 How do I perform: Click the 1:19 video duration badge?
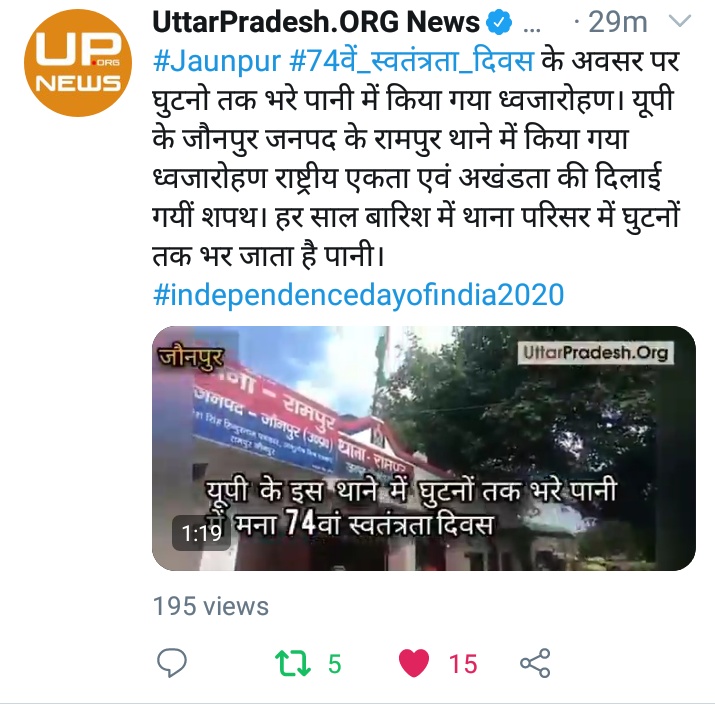coord(201,533)
